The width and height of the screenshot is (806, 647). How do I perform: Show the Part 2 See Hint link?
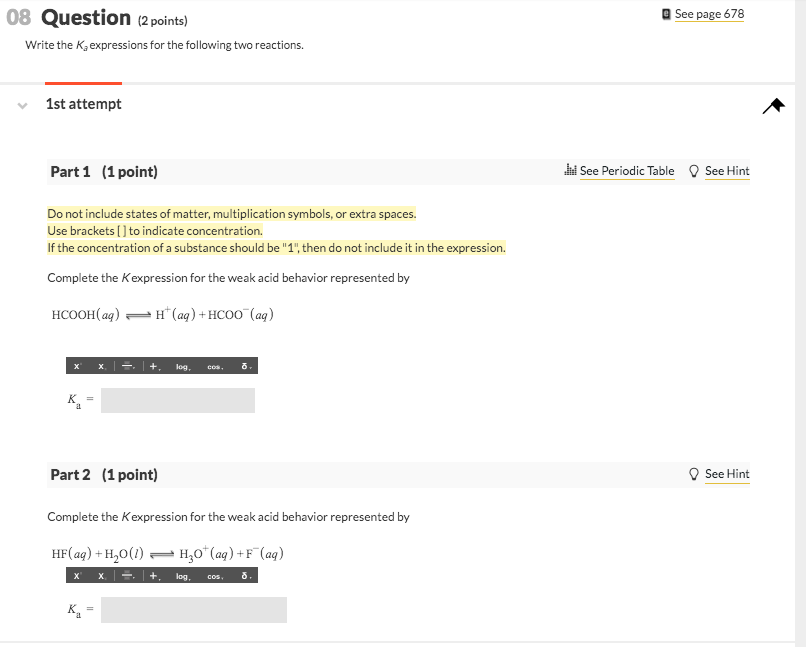727,474
